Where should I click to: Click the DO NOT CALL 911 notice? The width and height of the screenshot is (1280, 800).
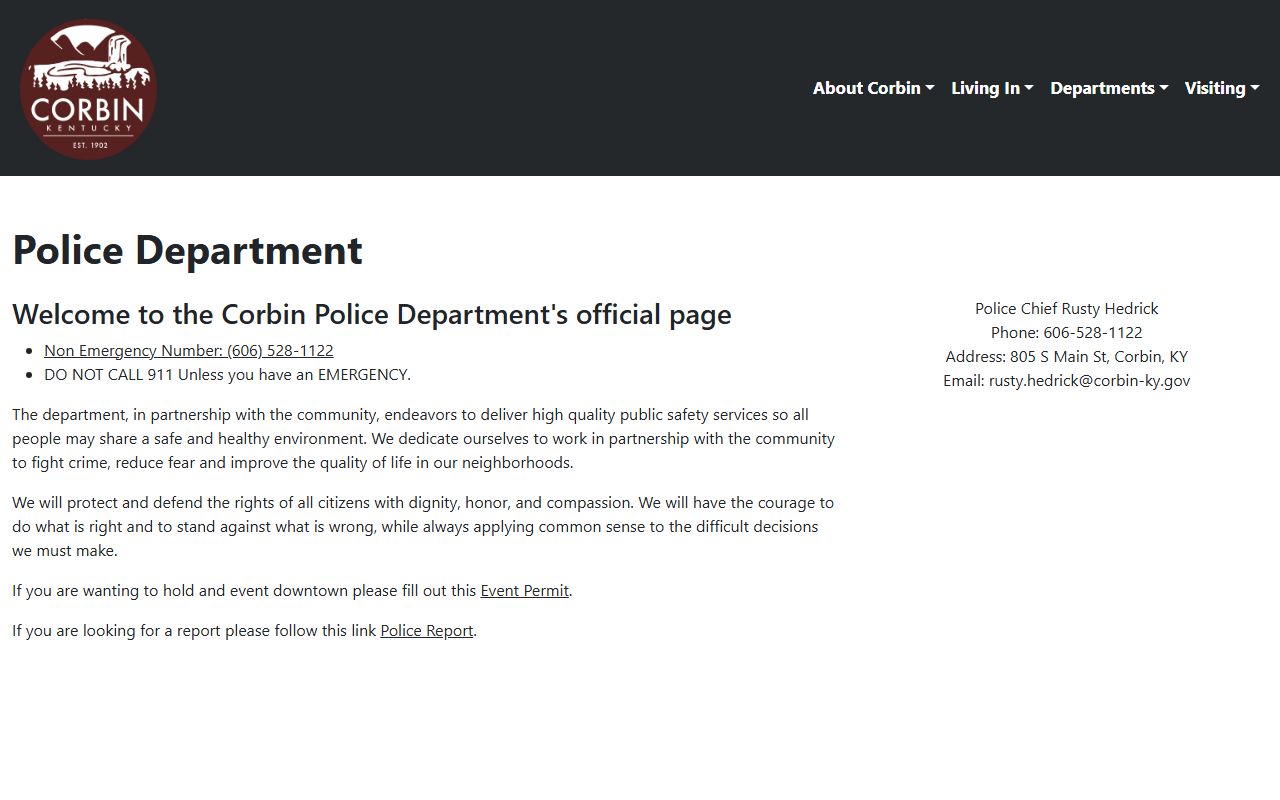[x=227, y=374]
